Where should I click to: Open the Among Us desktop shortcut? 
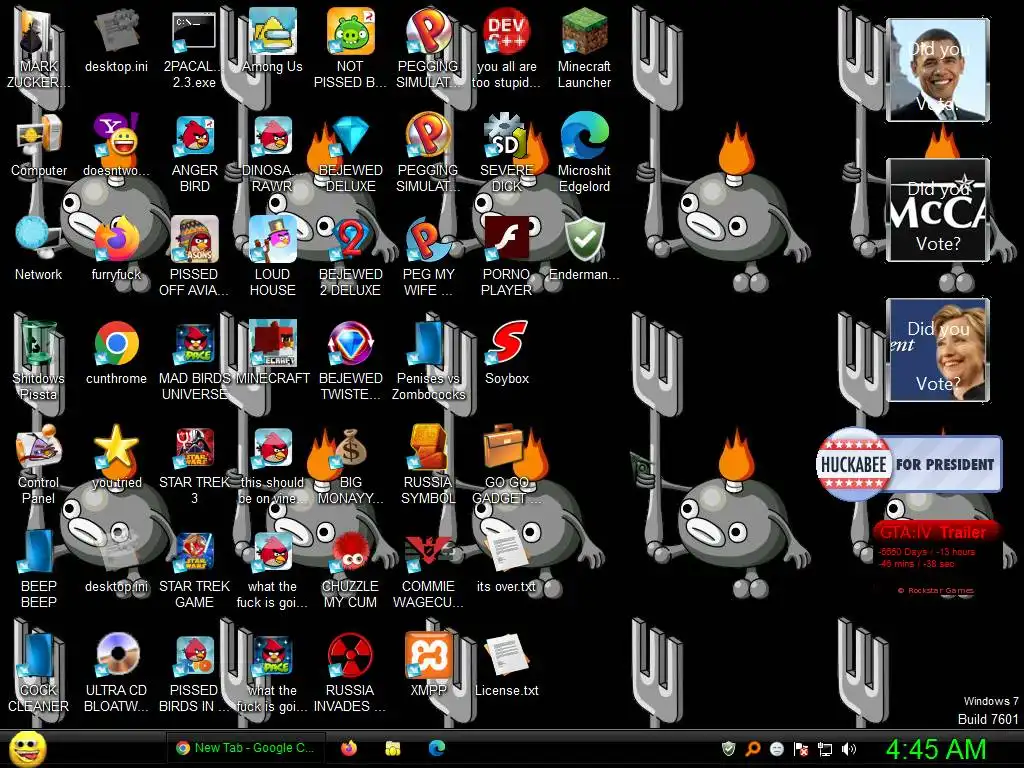(272, 40)
